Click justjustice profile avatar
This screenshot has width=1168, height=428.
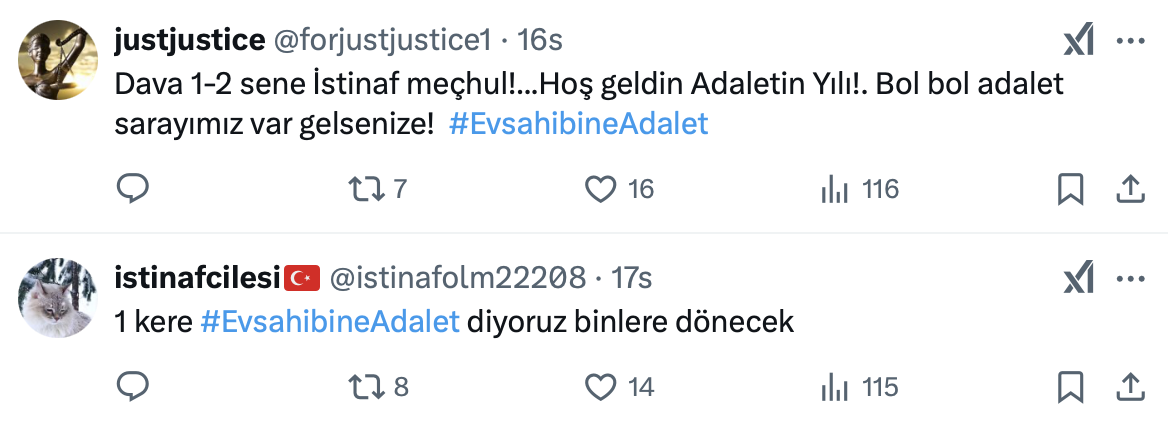[x=59, y=59]
